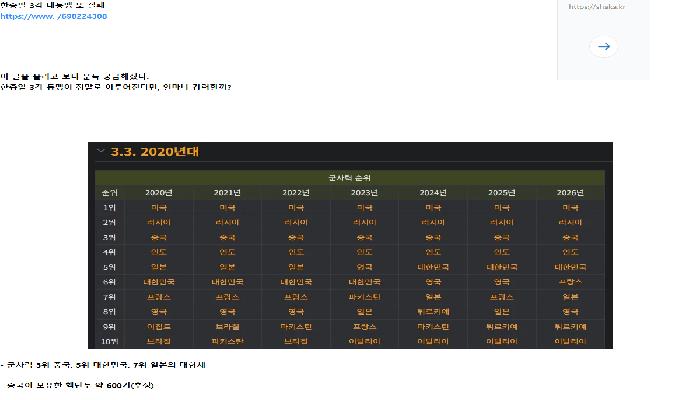This screenshot has height=400, width=700.
Task: Open the blue https://www link at top
Action: point(54,17)
